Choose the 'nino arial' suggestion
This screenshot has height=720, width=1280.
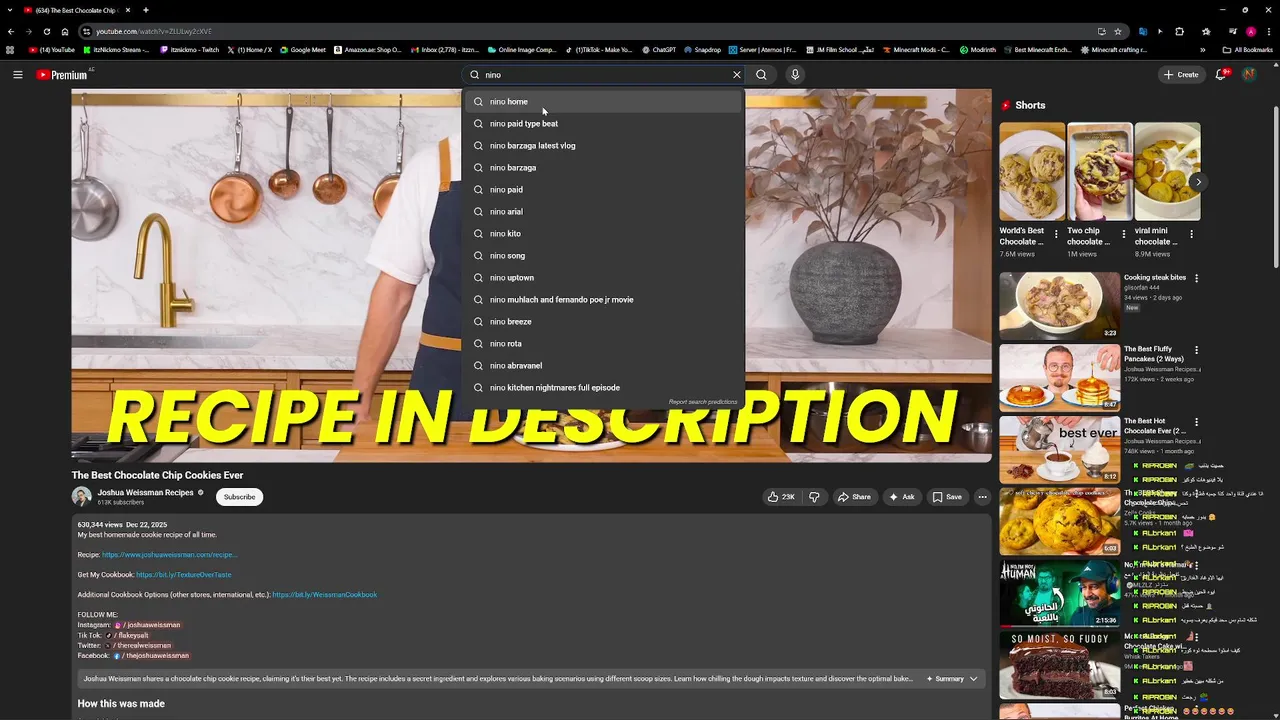click(x=604, y=212)
